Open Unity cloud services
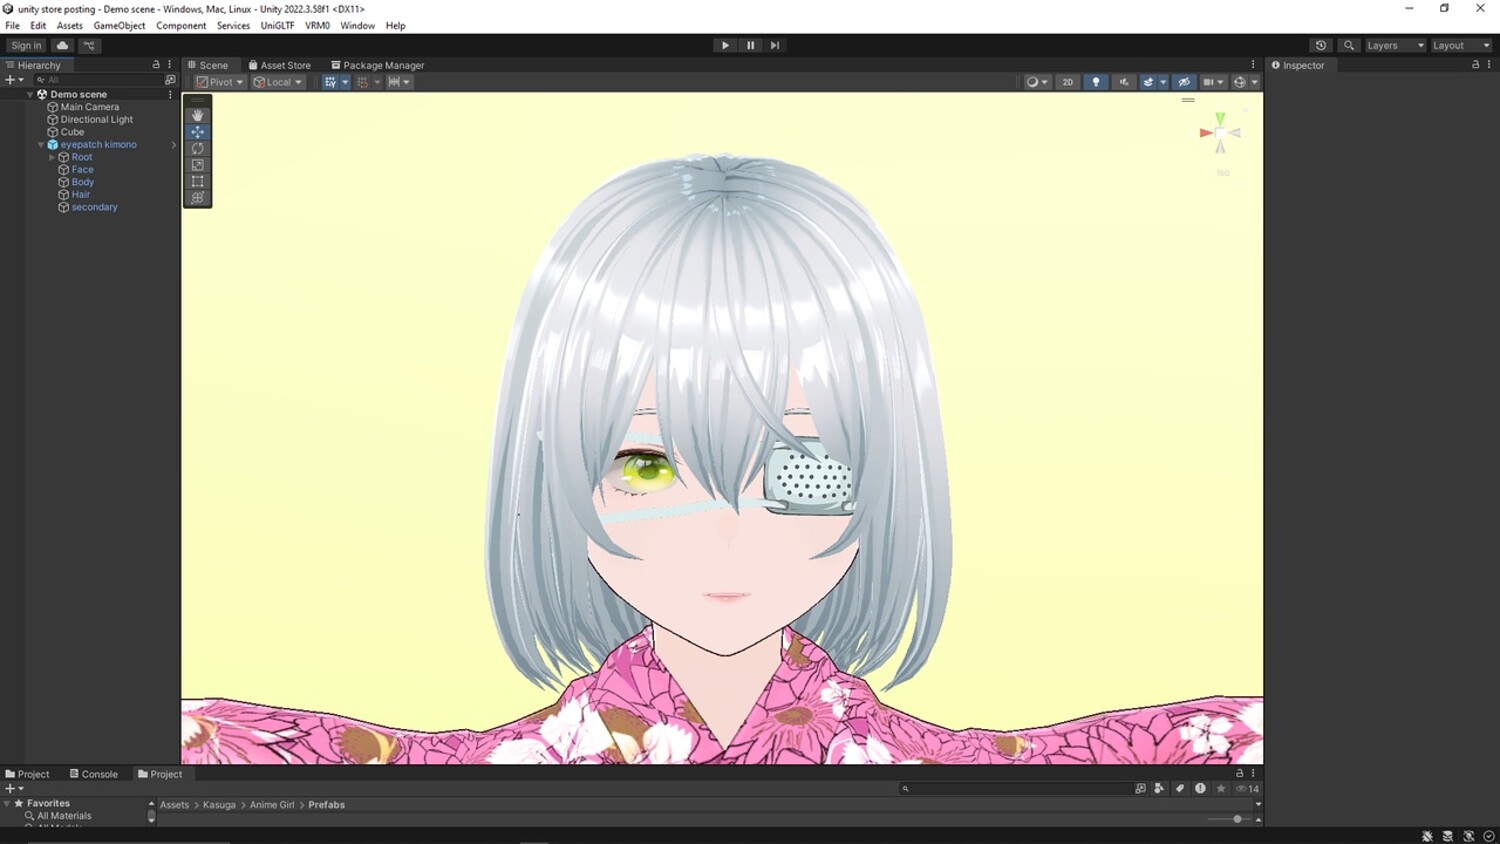This screenshot has height=844, width=1500. tap(62, 45)
